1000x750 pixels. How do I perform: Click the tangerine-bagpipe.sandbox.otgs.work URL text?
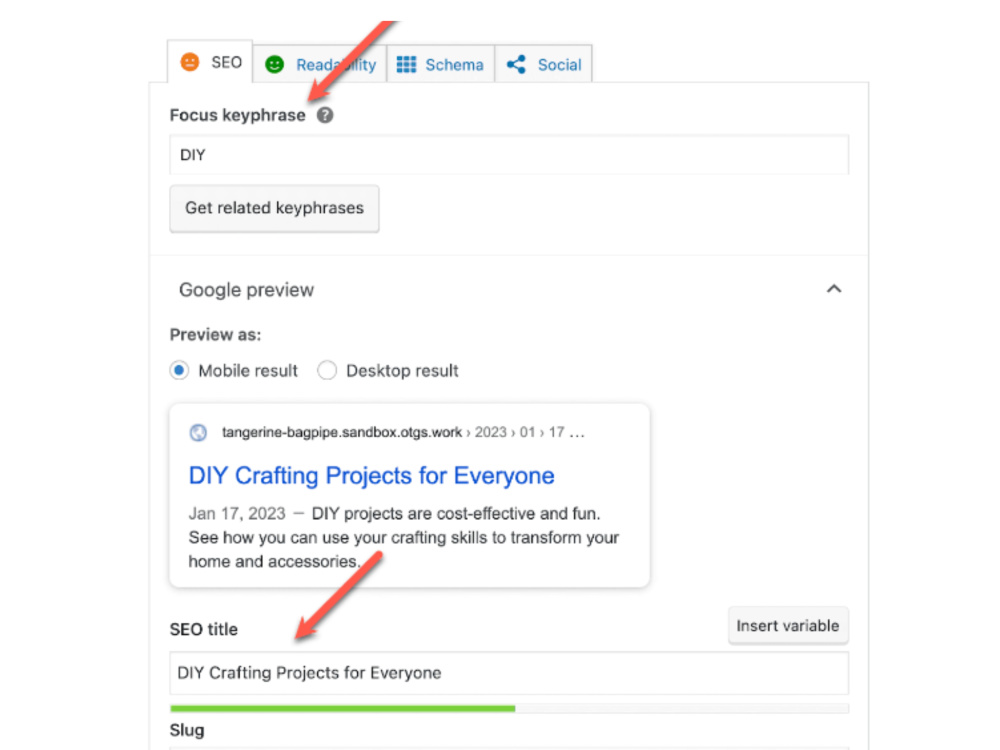[342, 432]
